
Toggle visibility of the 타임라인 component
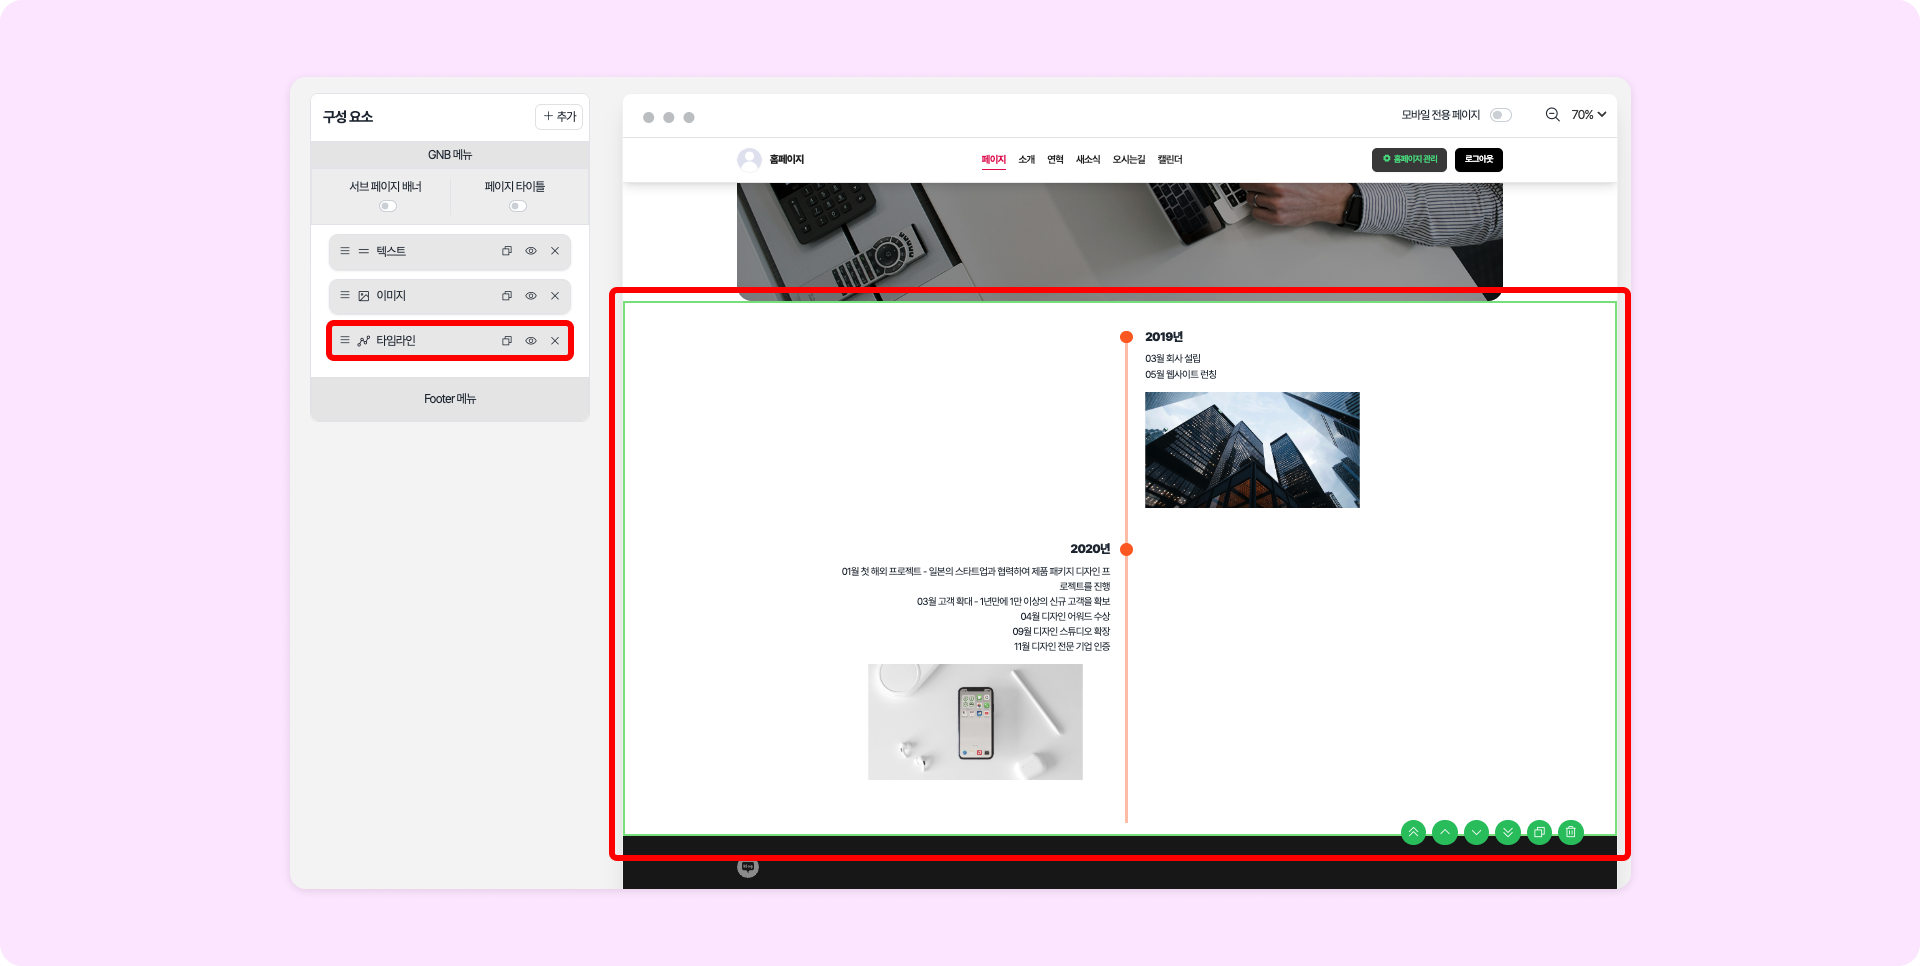[x=531, y=341]
